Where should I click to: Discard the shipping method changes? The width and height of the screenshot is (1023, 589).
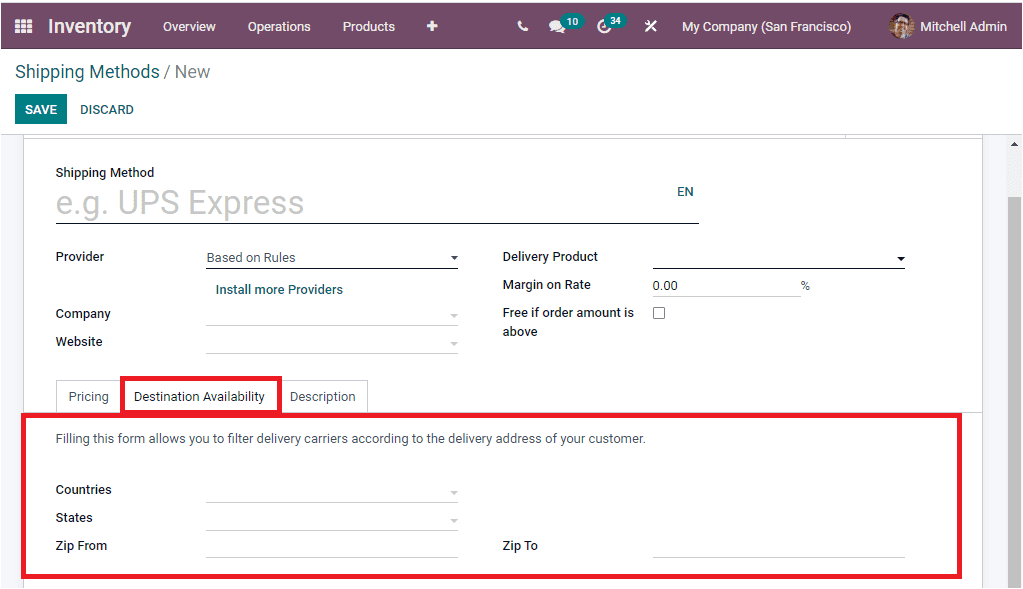[106, 109]
